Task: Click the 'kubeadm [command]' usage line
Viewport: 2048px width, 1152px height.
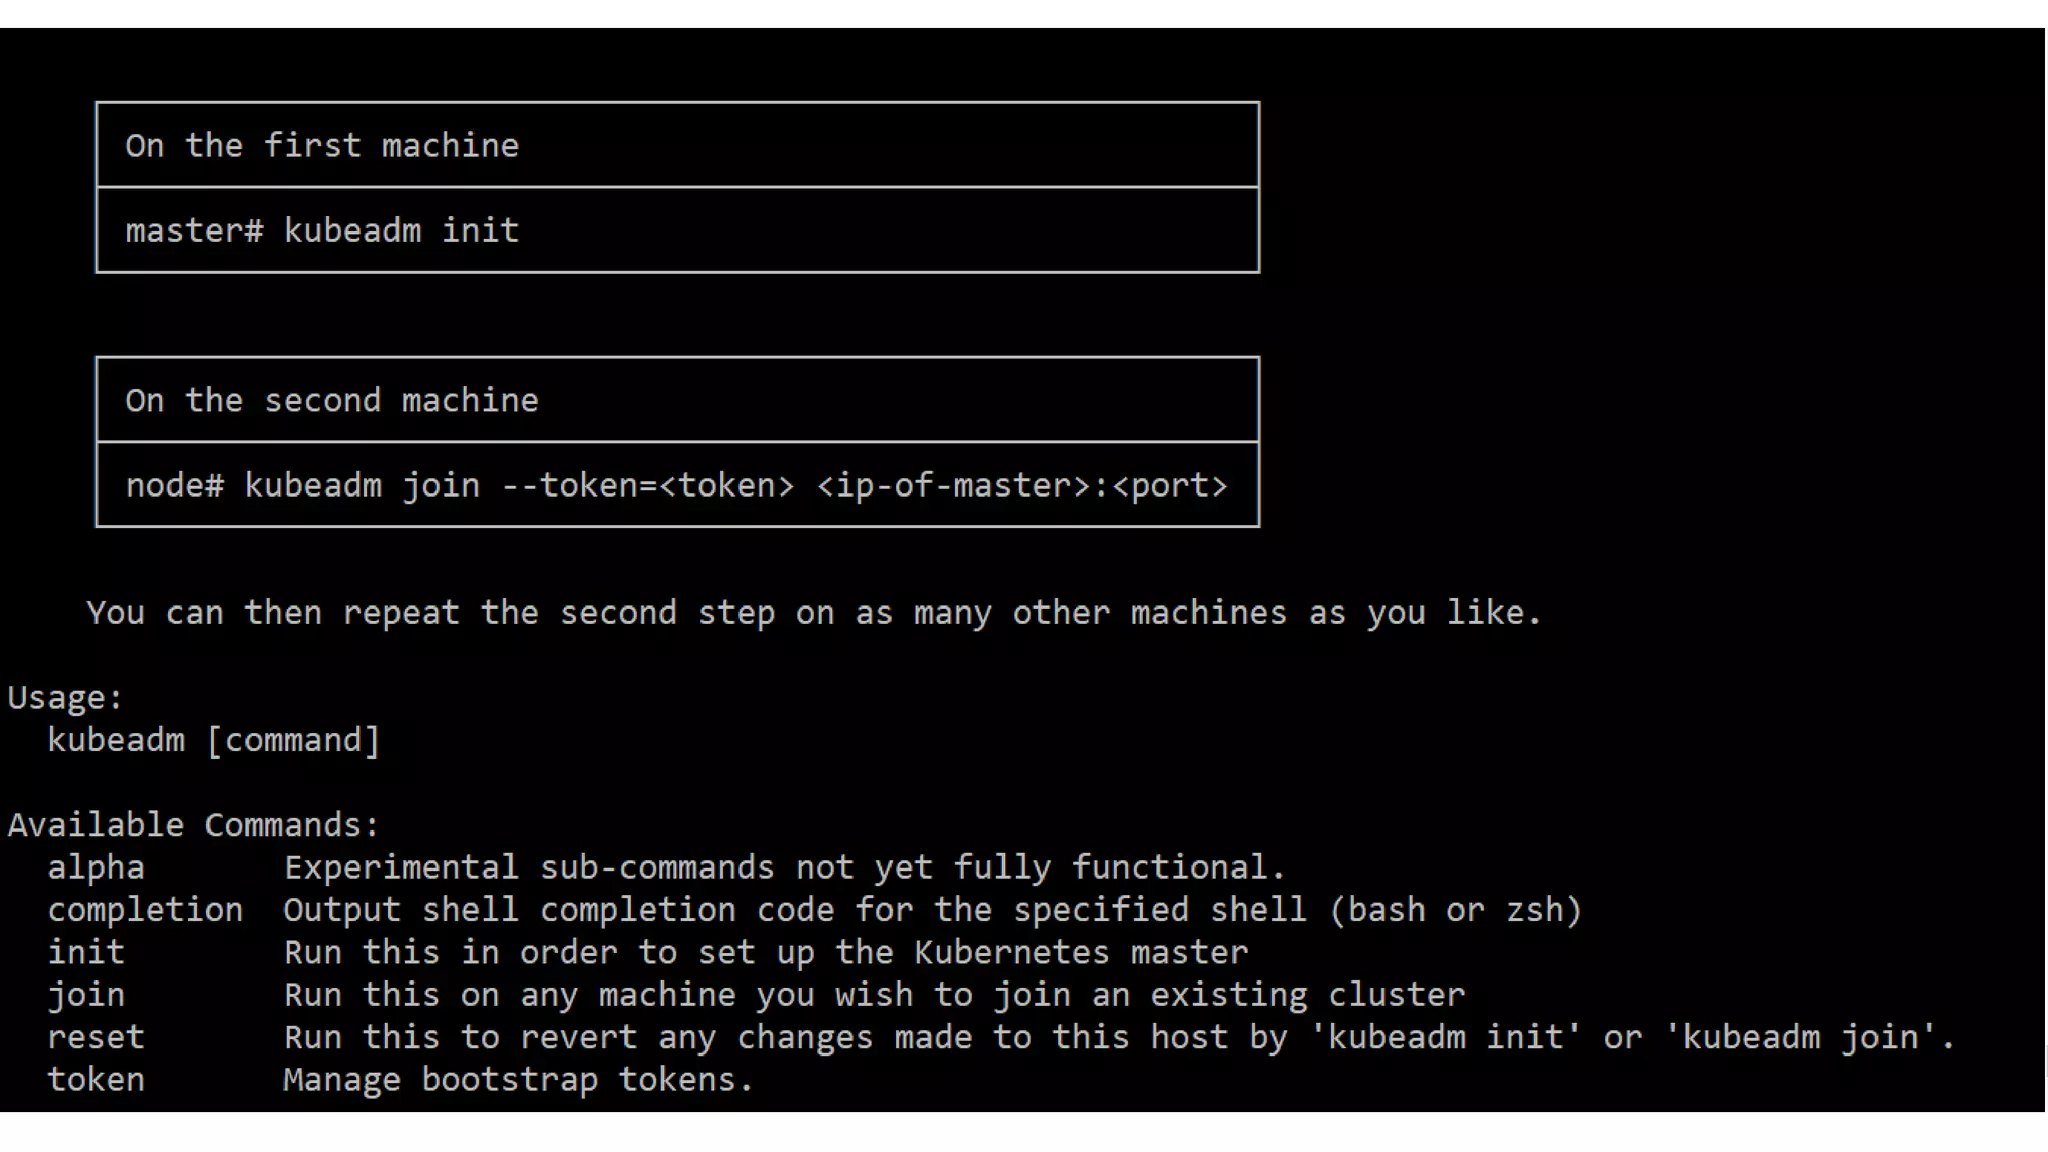Action: (213, 741)
